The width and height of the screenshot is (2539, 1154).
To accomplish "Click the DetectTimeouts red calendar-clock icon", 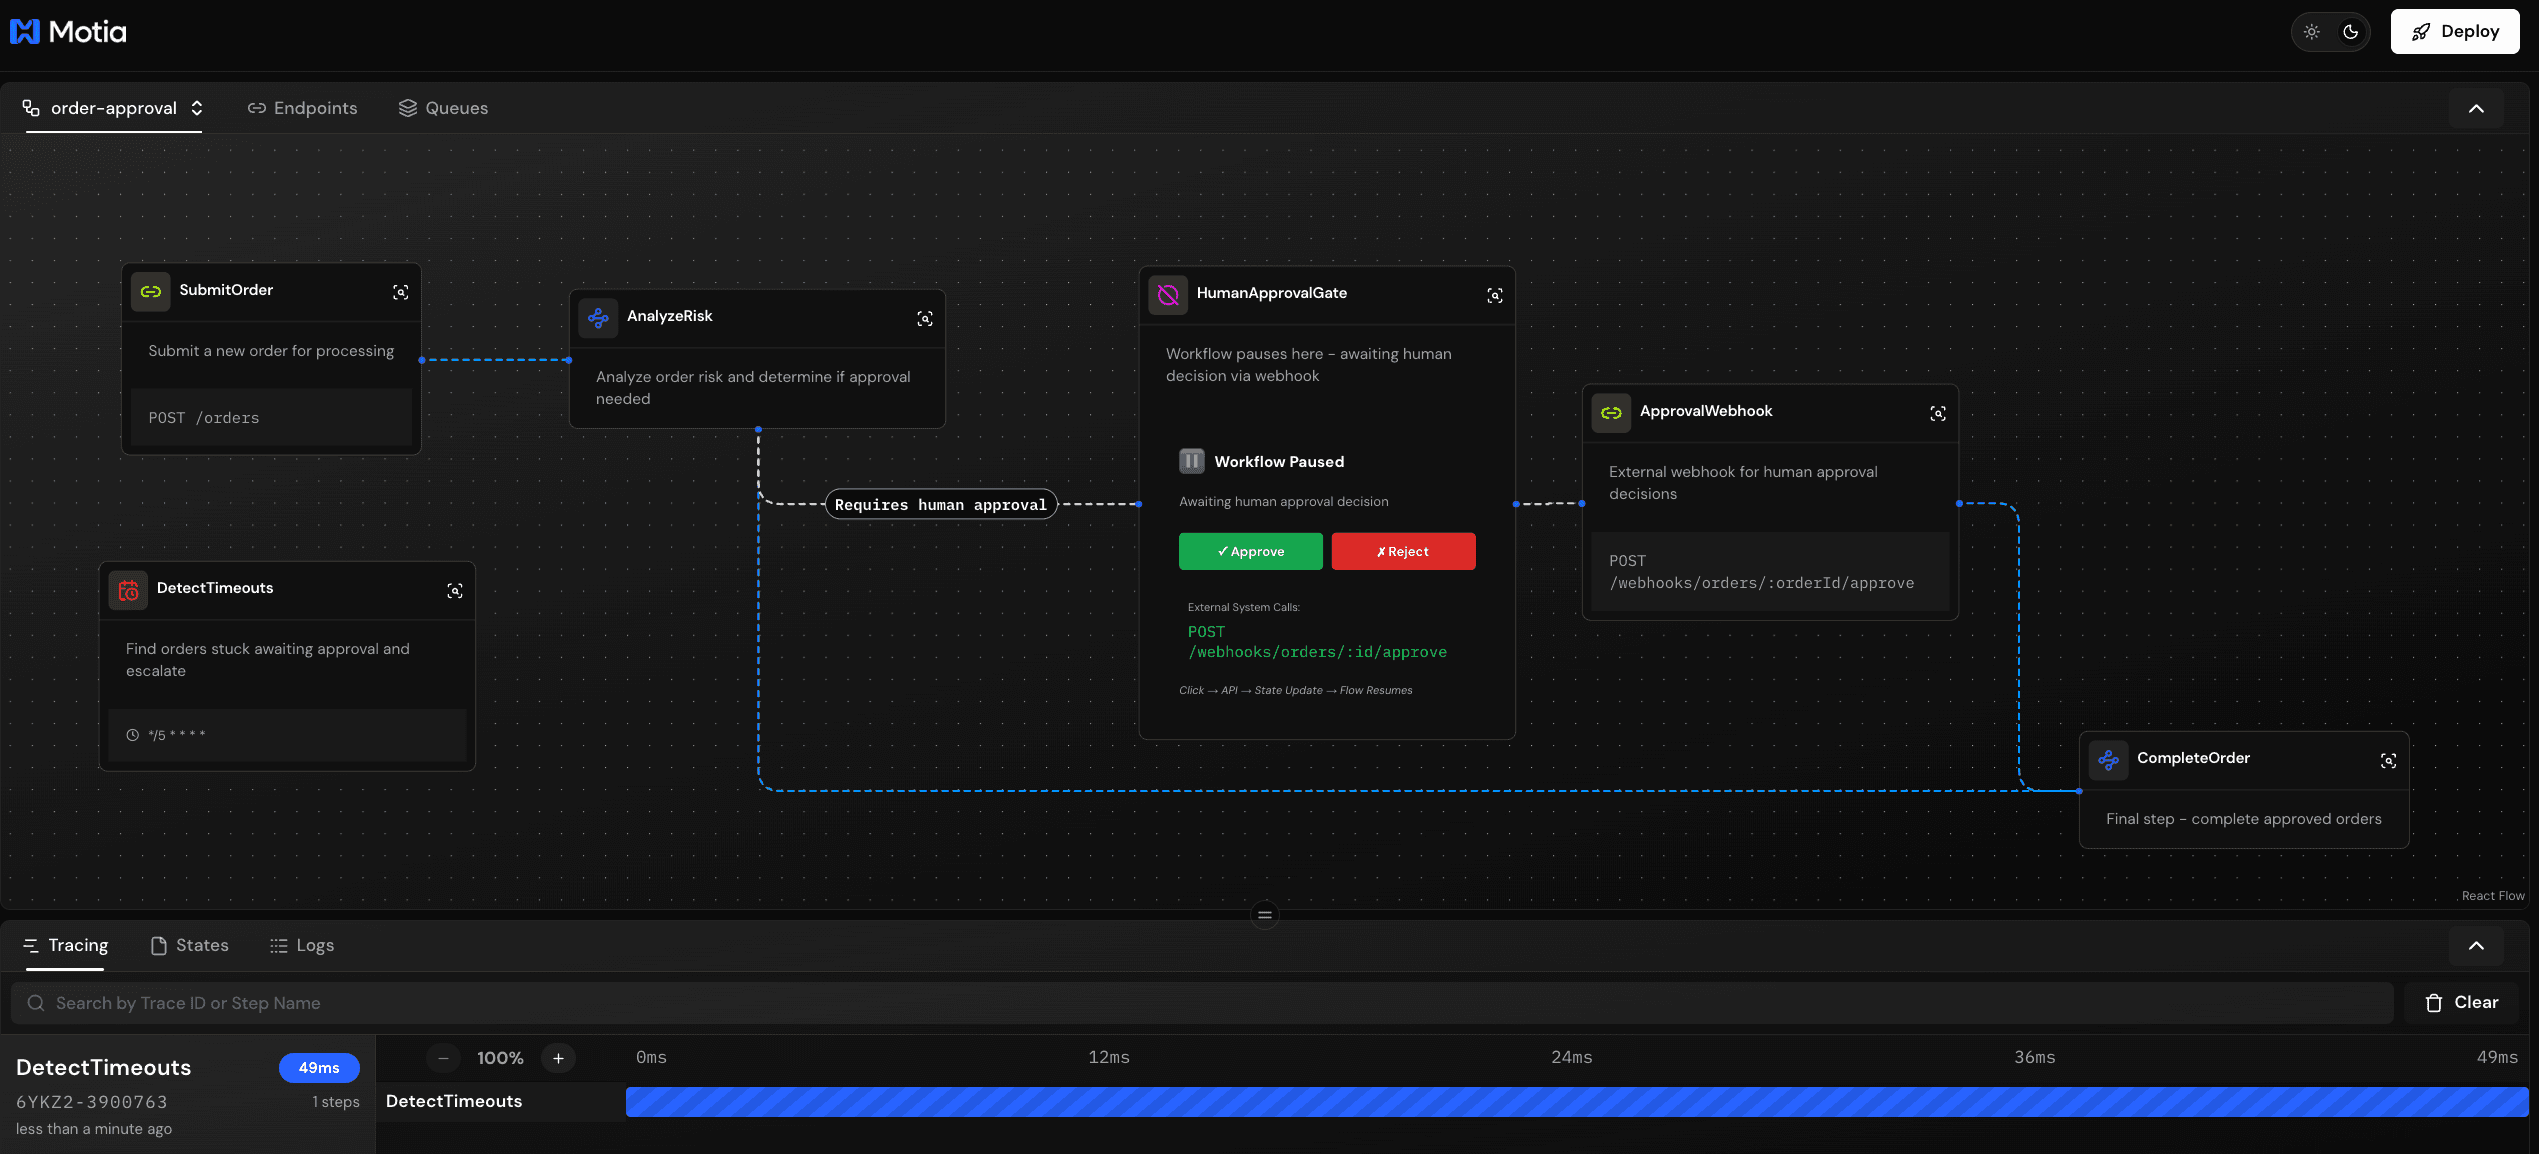I will [x=128, y=590].
